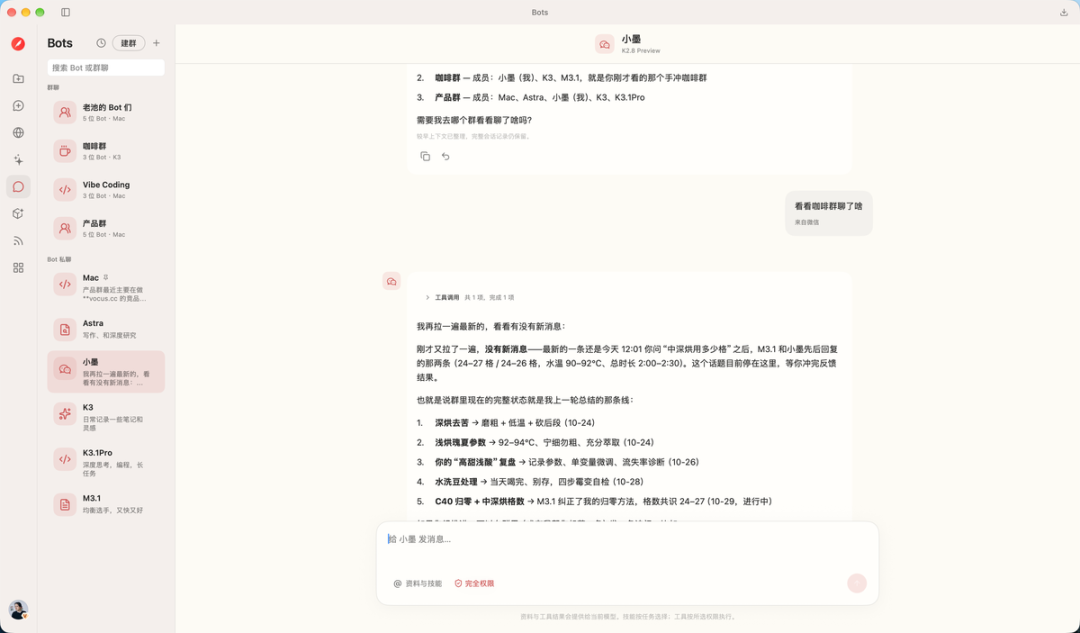
Task: Click into the 给 小墨 发消息 input box
Action: (627, 539)
